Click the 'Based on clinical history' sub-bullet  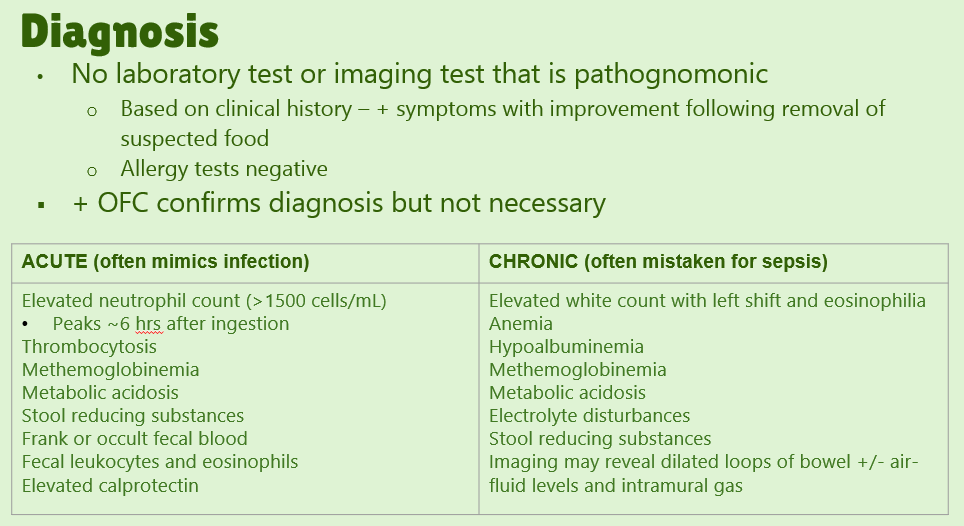pos(502,108)
